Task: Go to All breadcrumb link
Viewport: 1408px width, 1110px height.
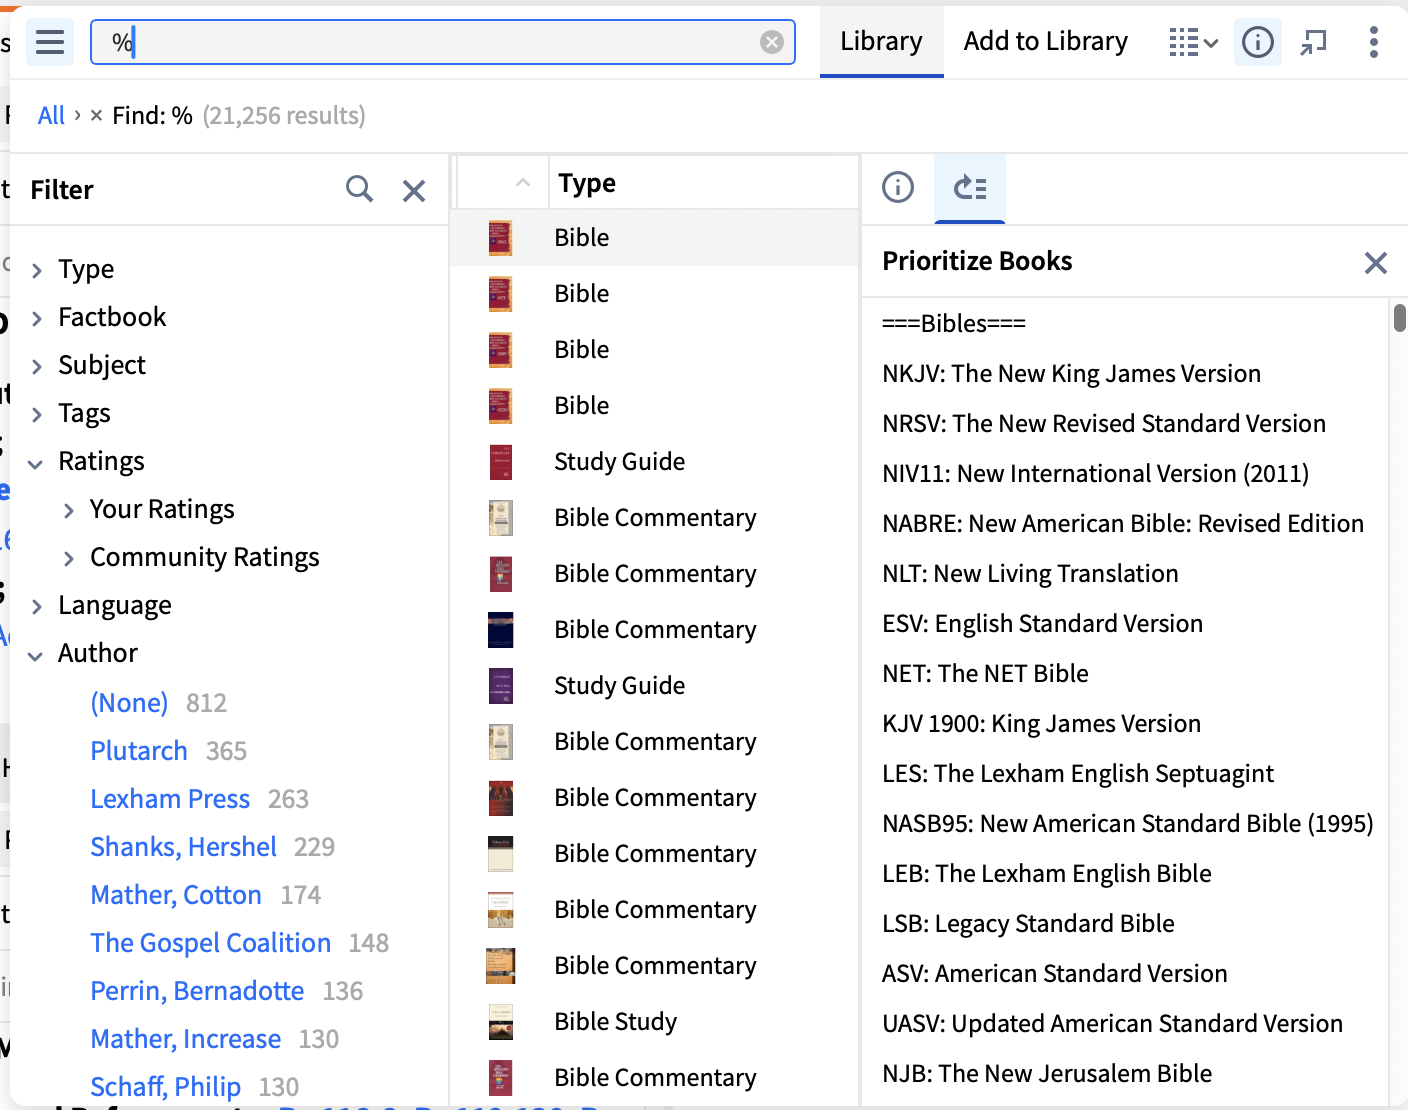Action: [51, 116]
